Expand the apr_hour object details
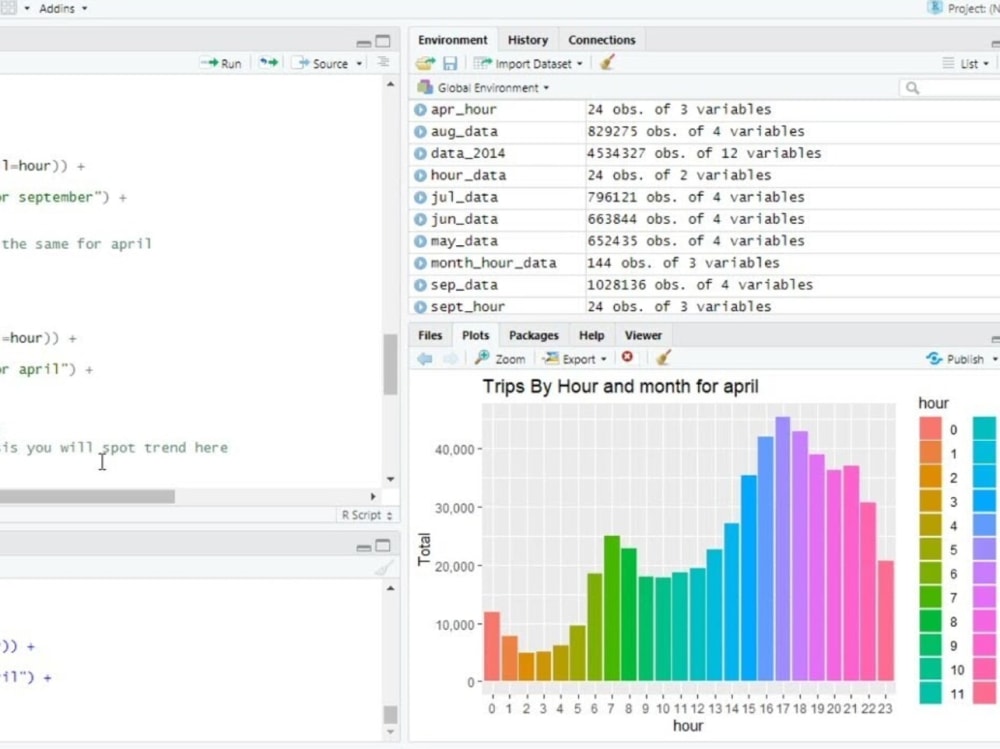 (x=419, y=109)
